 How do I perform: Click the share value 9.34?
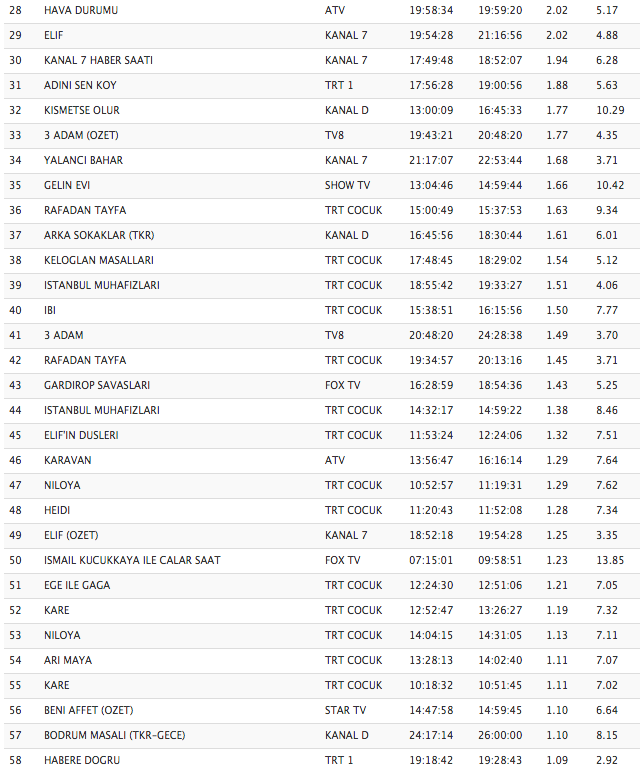click(607, 211)
